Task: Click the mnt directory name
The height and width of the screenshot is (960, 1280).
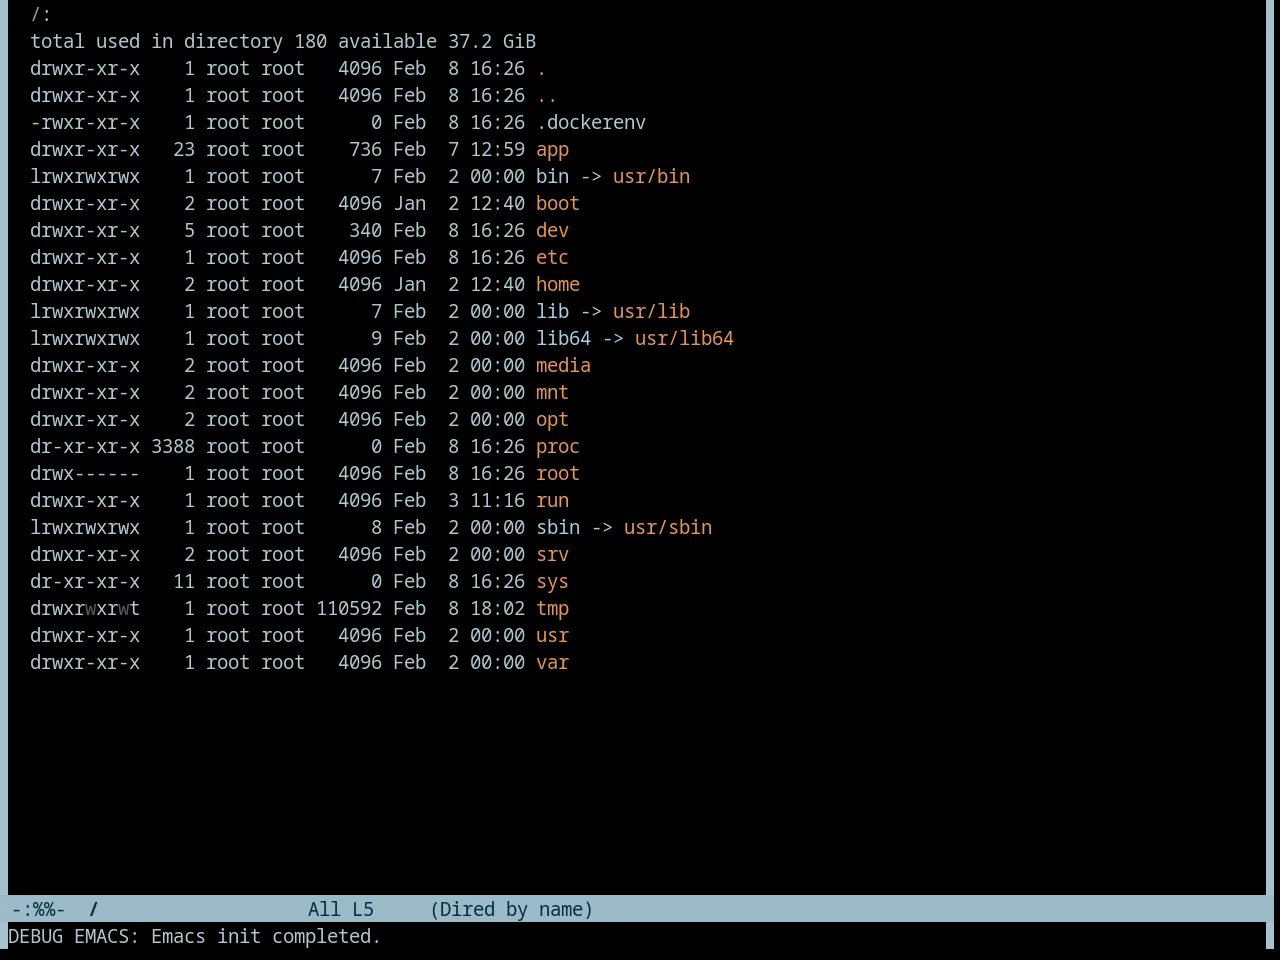Action: 552,393
